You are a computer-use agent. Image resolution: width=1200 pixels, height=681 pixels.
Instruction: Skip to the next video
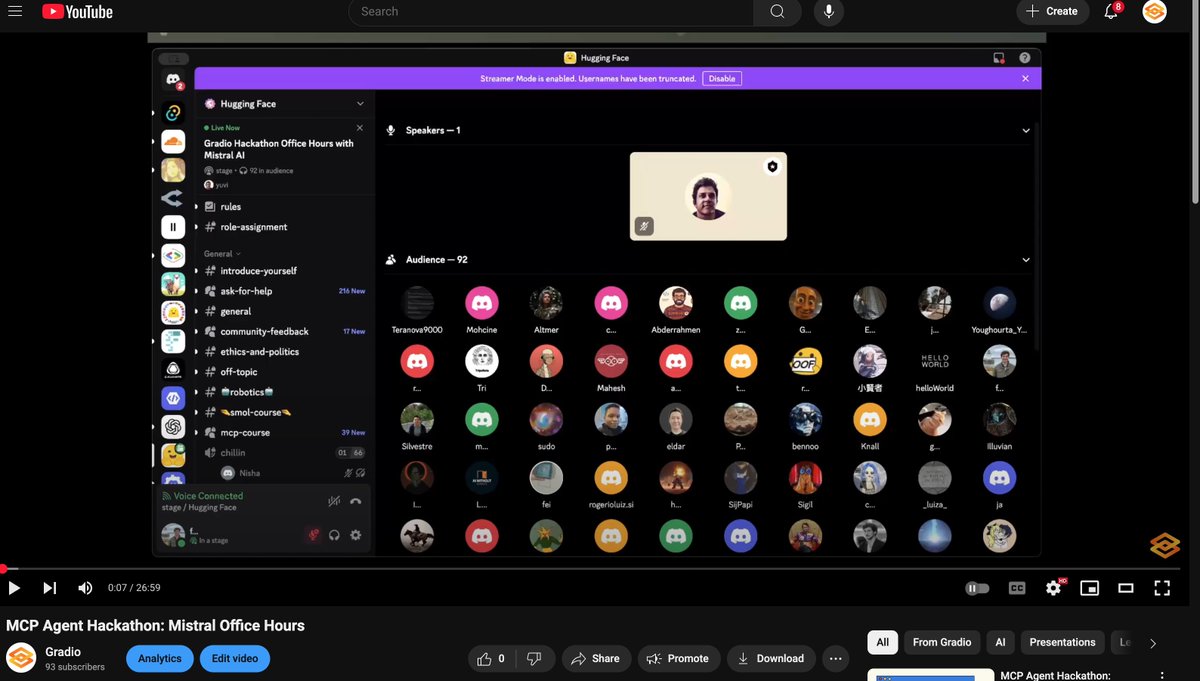pyautogui.click(x=50, y=588)
